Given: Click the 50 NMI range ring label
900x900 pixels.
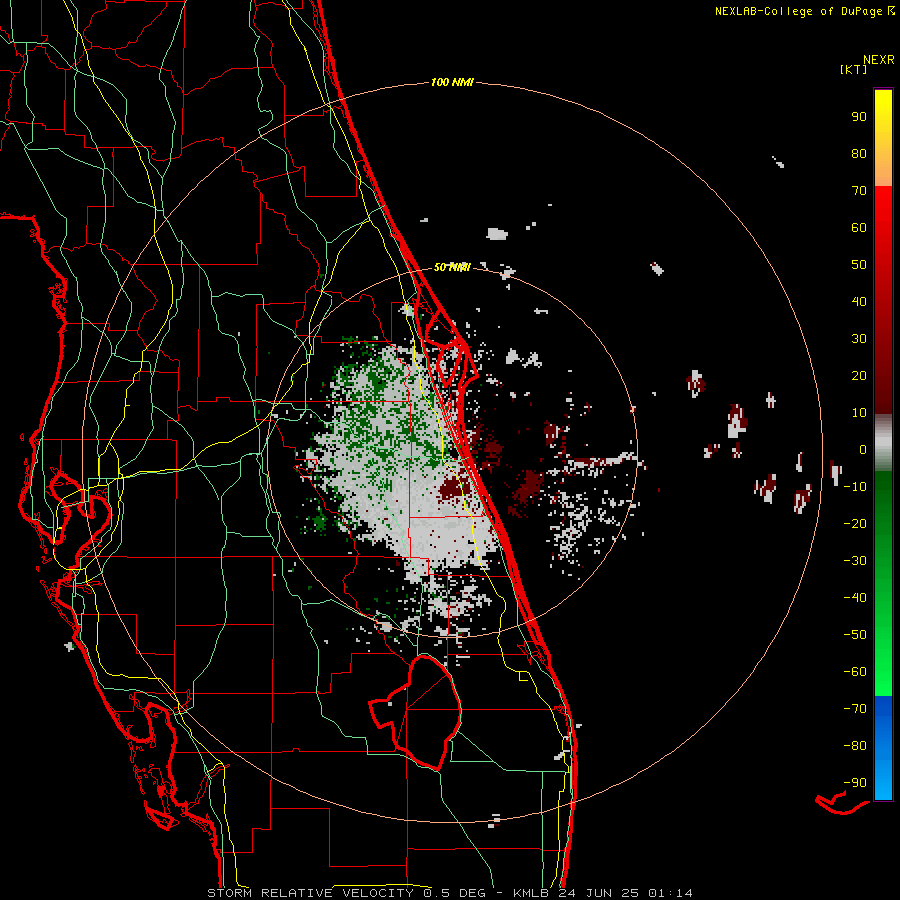Looking at the screenshot, I should click(452, 267).
